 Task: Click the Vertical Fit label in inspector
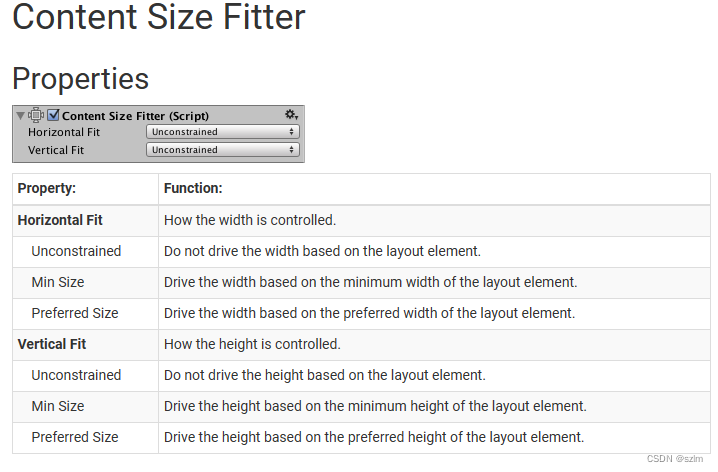coord(56,150)
